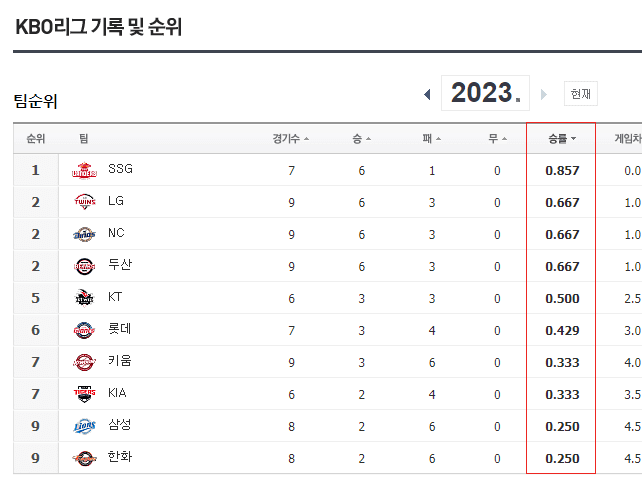Go to next year with right arrow

tap(544, 94)
